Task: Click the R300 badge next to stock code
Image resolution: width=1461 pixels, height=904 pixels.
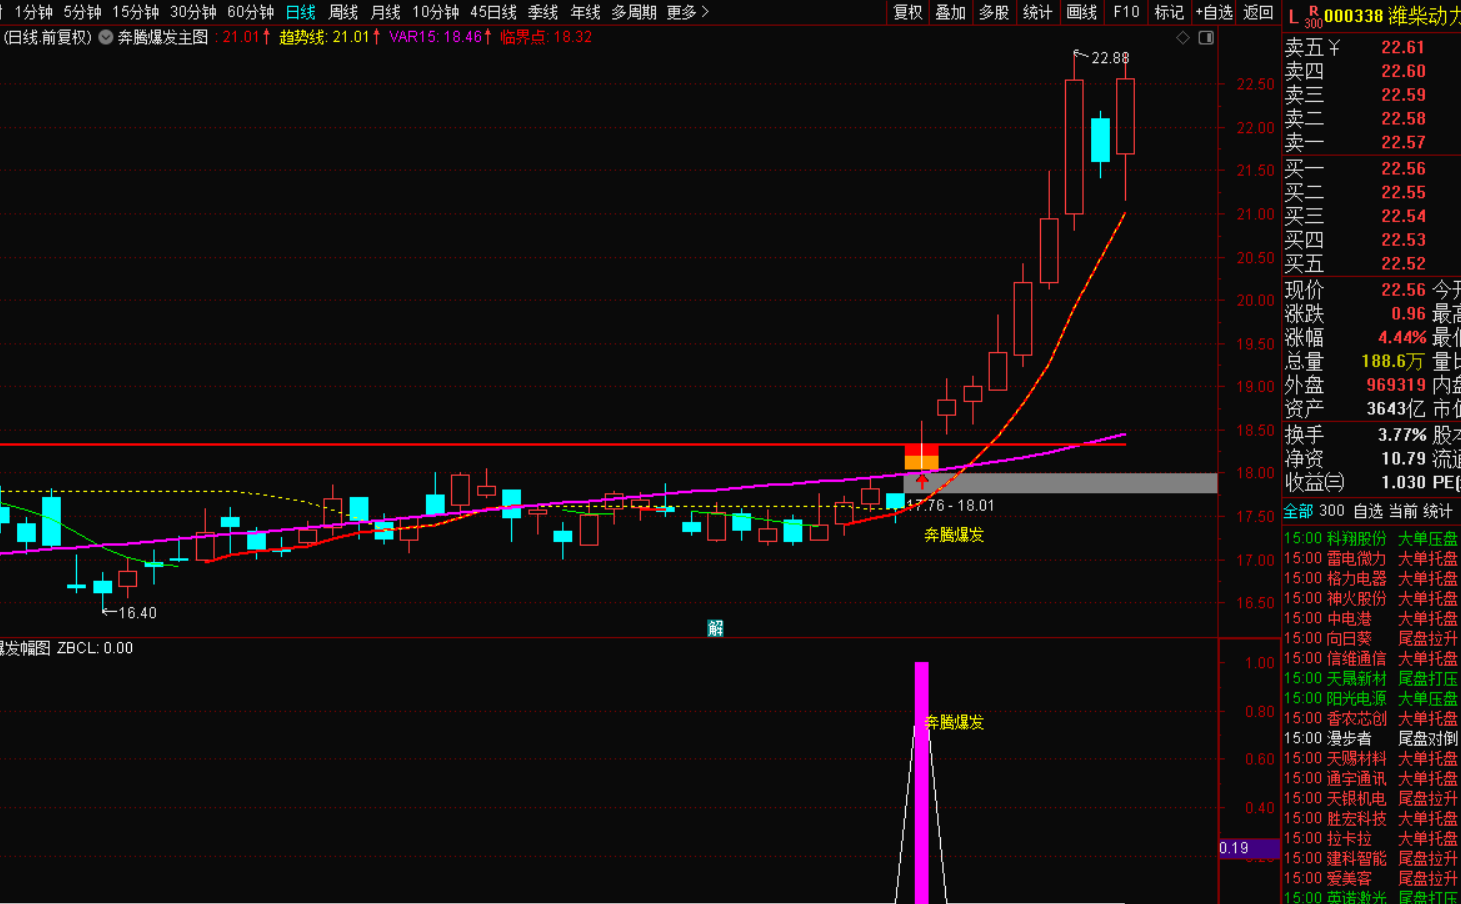Action: click(x=1312, y=16)
